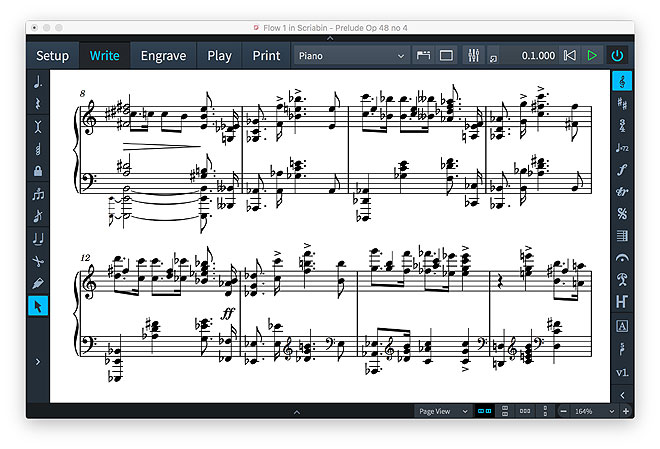Go to Play mode
Image resolution: width=660 pixels, height=449 pixels.
click(219, 56)
